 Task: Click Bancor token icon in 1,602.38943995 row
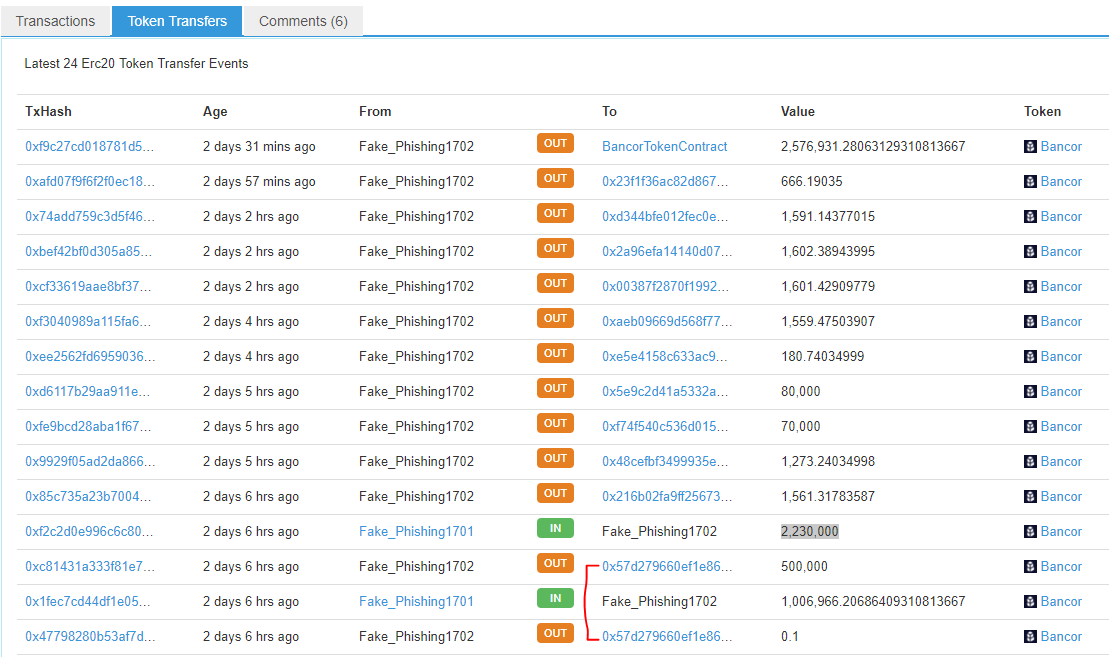(x=1030, y=251)
